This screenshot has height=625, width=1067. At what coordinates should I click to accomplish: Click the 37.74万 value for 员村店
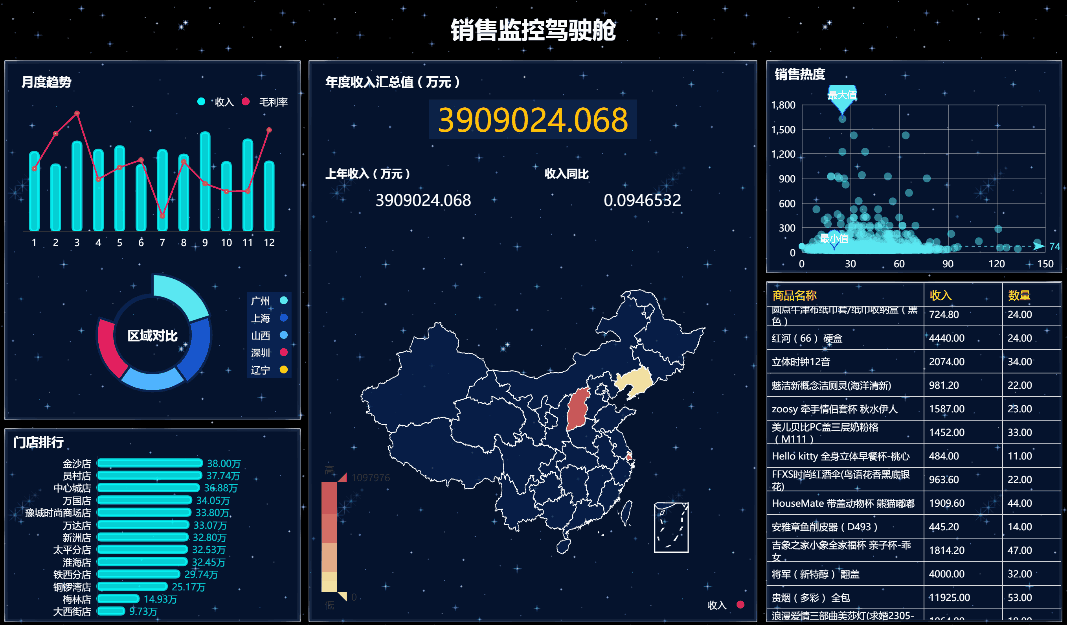click(223, 476)
